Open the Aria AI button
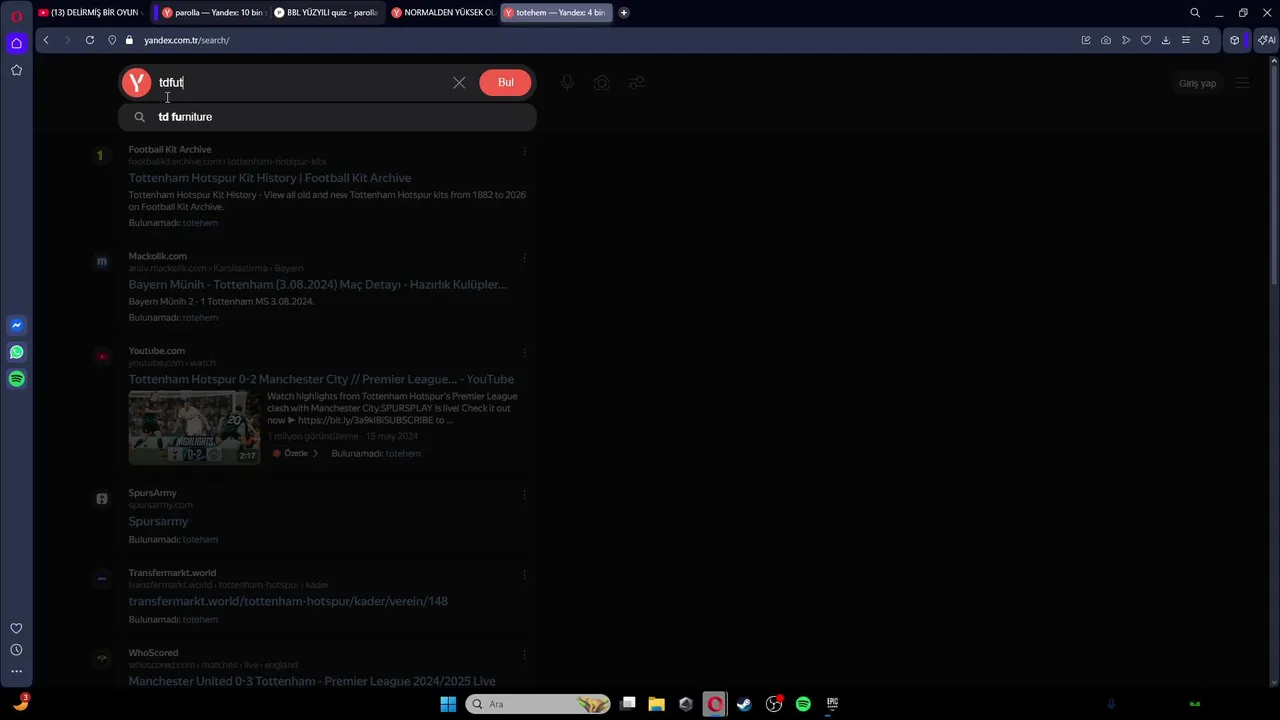 pos(1266,40)
